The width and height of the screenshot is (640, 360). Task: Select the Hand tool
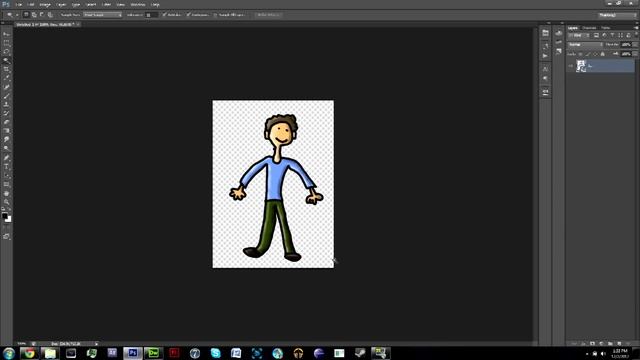click(x=6, y=193)
